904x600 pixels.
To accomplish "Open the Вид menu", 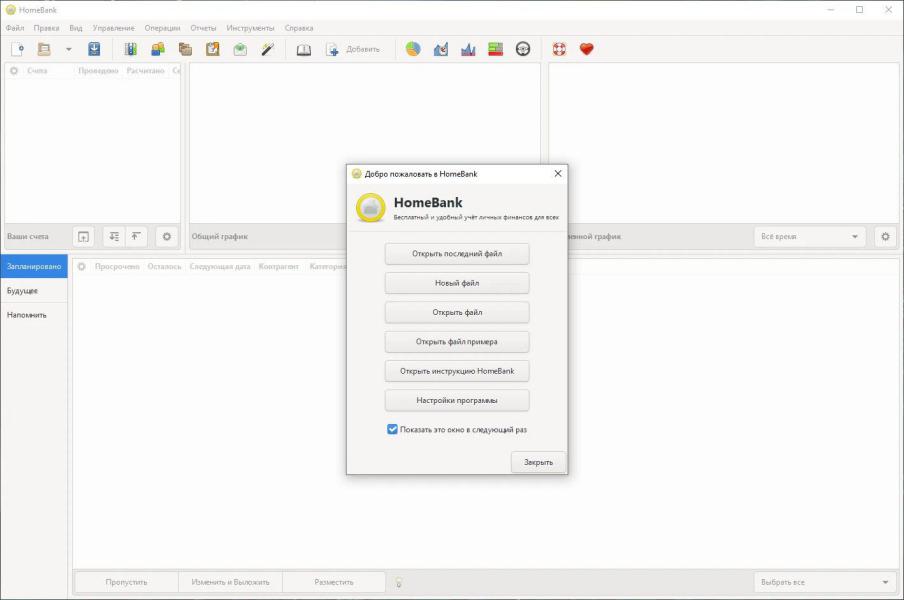I will [76, 28].
